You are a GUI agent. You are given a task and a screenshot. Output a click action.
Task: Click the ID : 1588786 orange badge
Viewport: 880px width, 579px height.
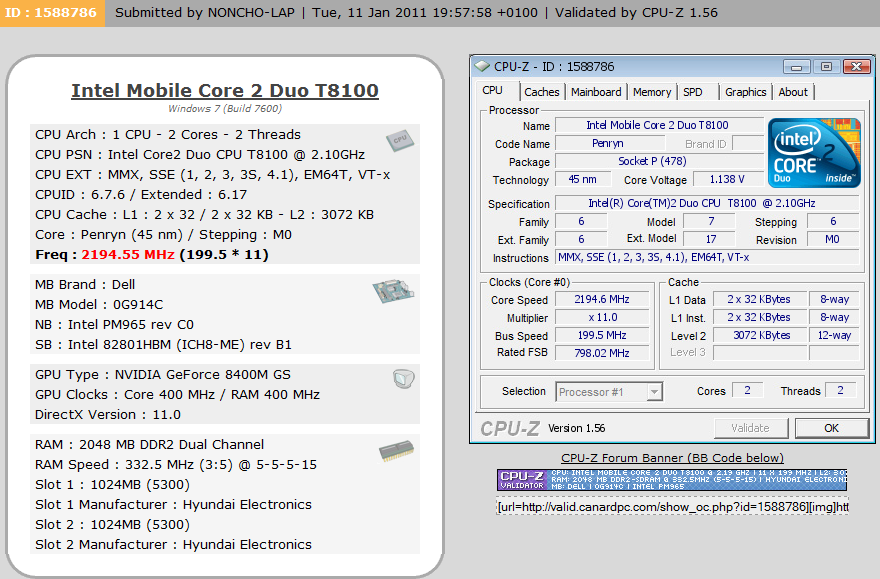click(x=52, y=13)
